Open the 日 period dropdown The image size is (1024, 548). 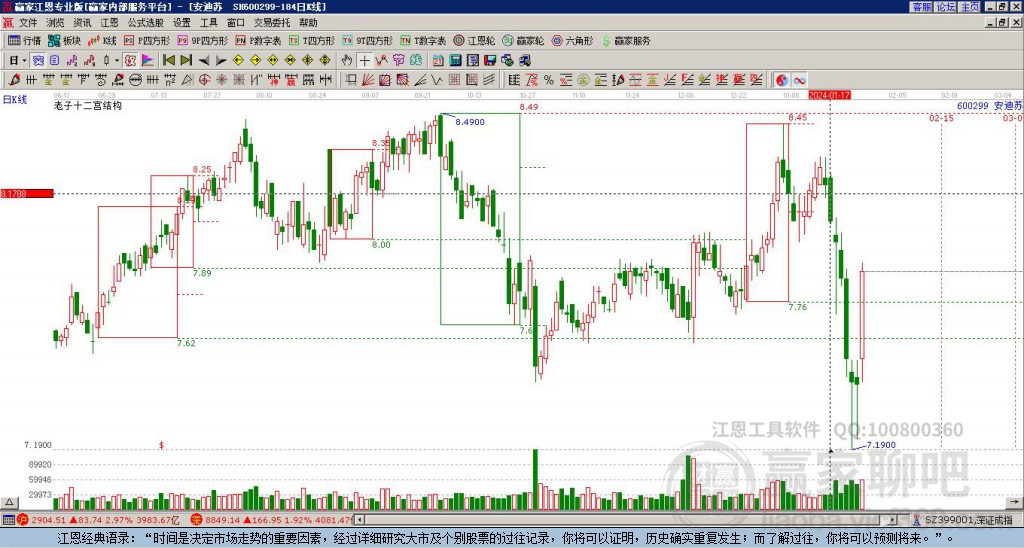pos(18,61)
